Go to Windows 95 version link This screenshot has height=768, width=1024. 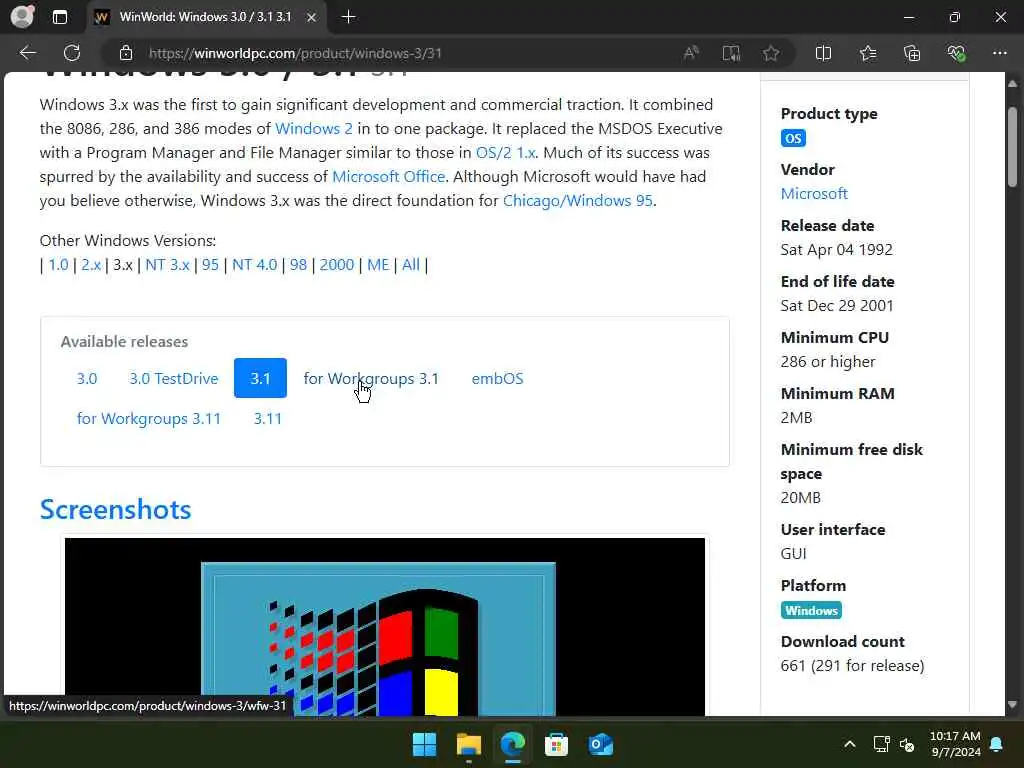tap(210, 264)
